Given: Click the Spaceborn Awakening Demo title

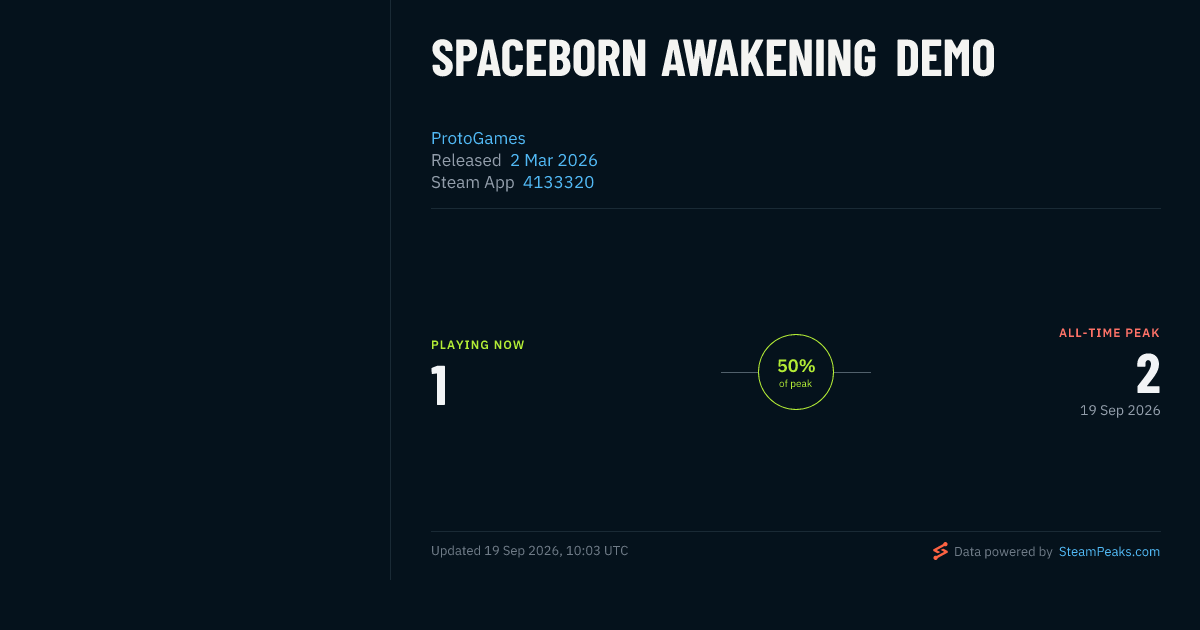Looking at the screenshot, I should click(713, 59).
